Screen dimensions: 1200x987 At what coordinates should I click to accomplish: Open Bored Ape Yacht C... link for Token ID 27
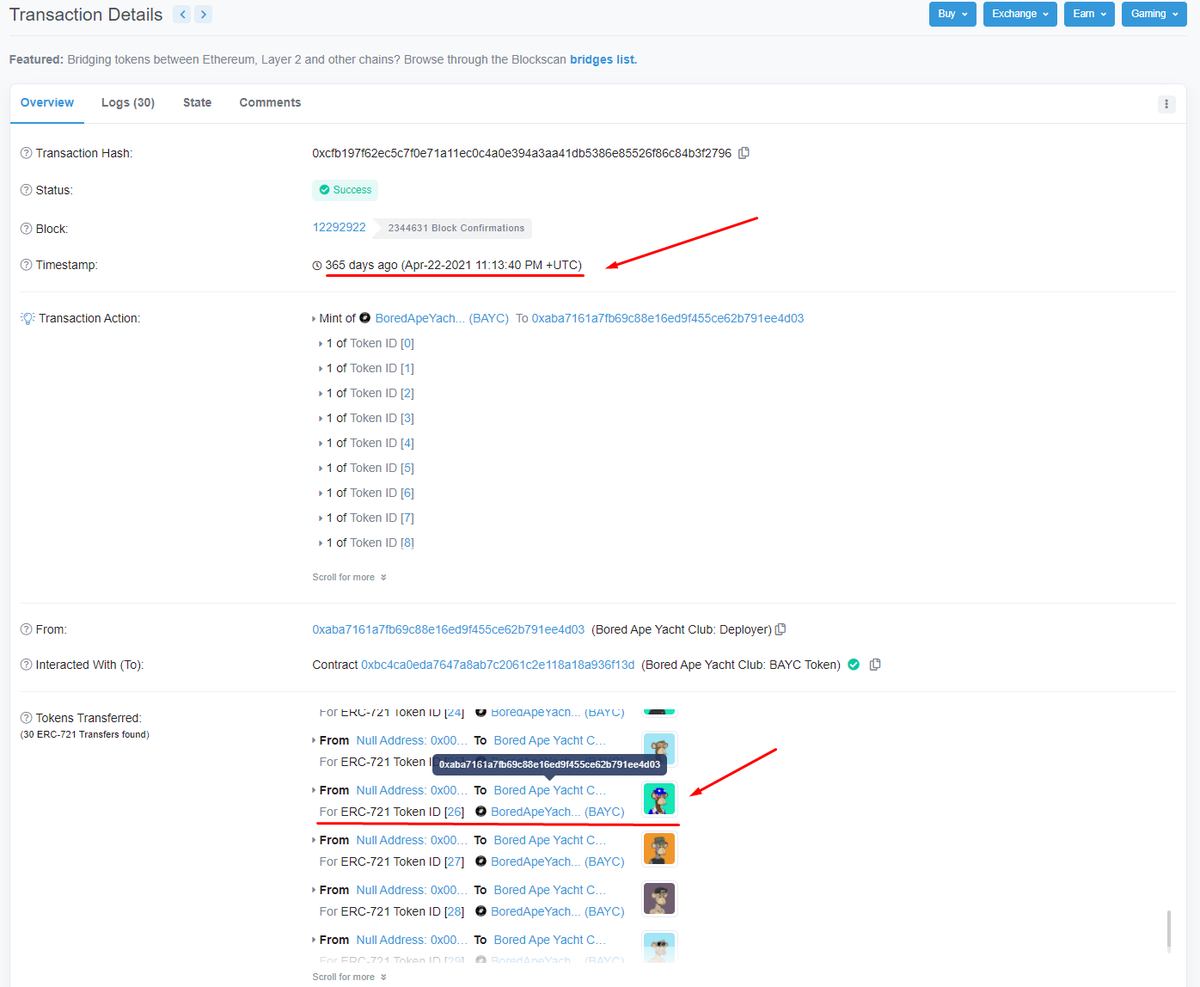coord(550,840)
